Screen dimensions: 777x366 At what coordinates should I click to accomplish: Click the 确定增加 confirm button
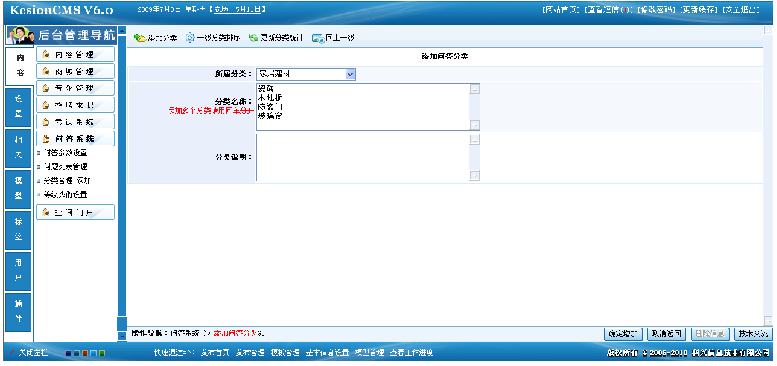tap(624, 334)
